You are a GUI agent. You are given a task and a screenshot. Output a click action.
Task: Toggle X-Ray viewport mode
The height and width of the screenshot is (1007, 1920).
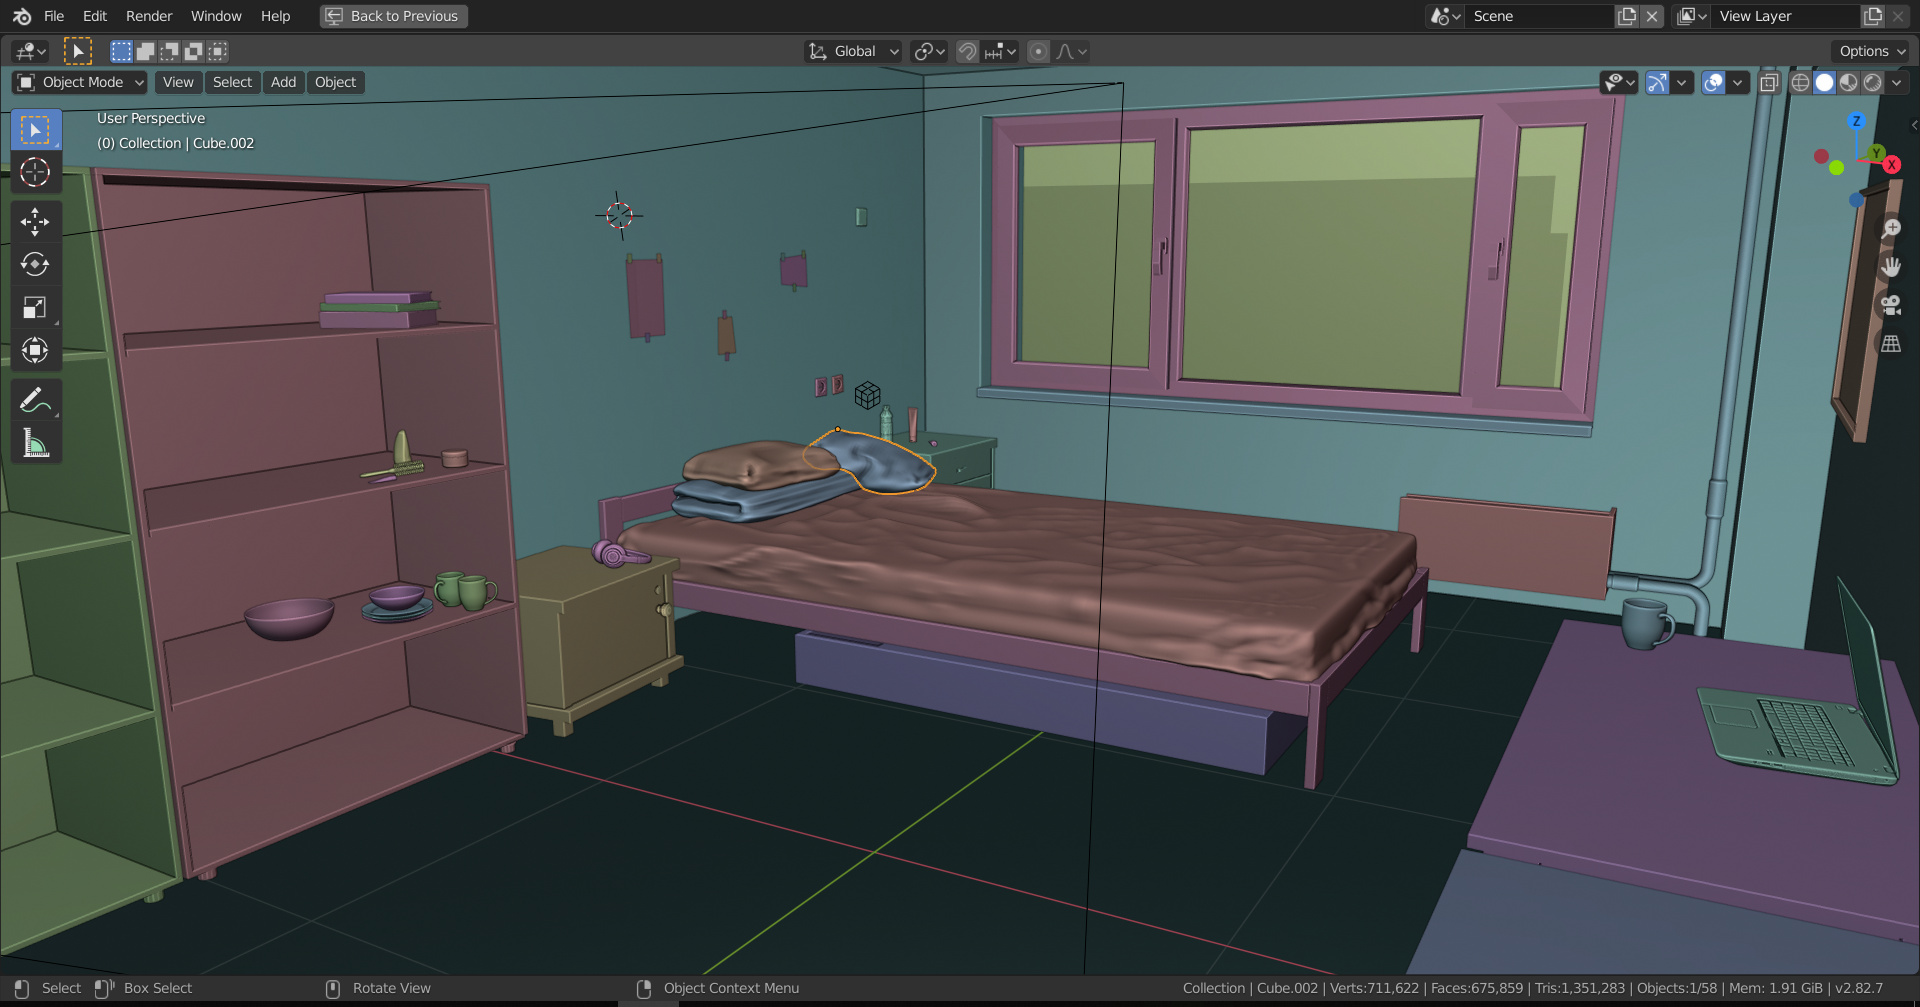pyautogui.click(x=1769, y=83)
